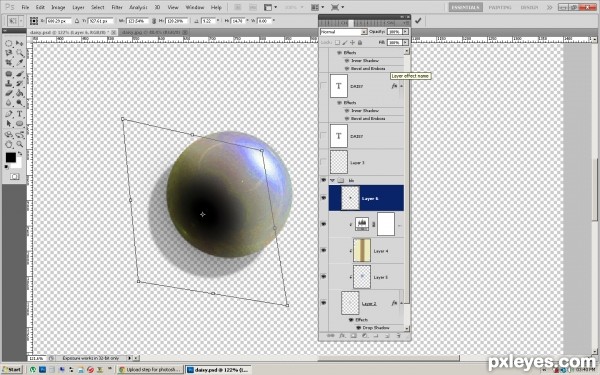This screenshot has width=600, height=375.
Task: Select the Zoom tool in toolbox
Action: point(20,144)
